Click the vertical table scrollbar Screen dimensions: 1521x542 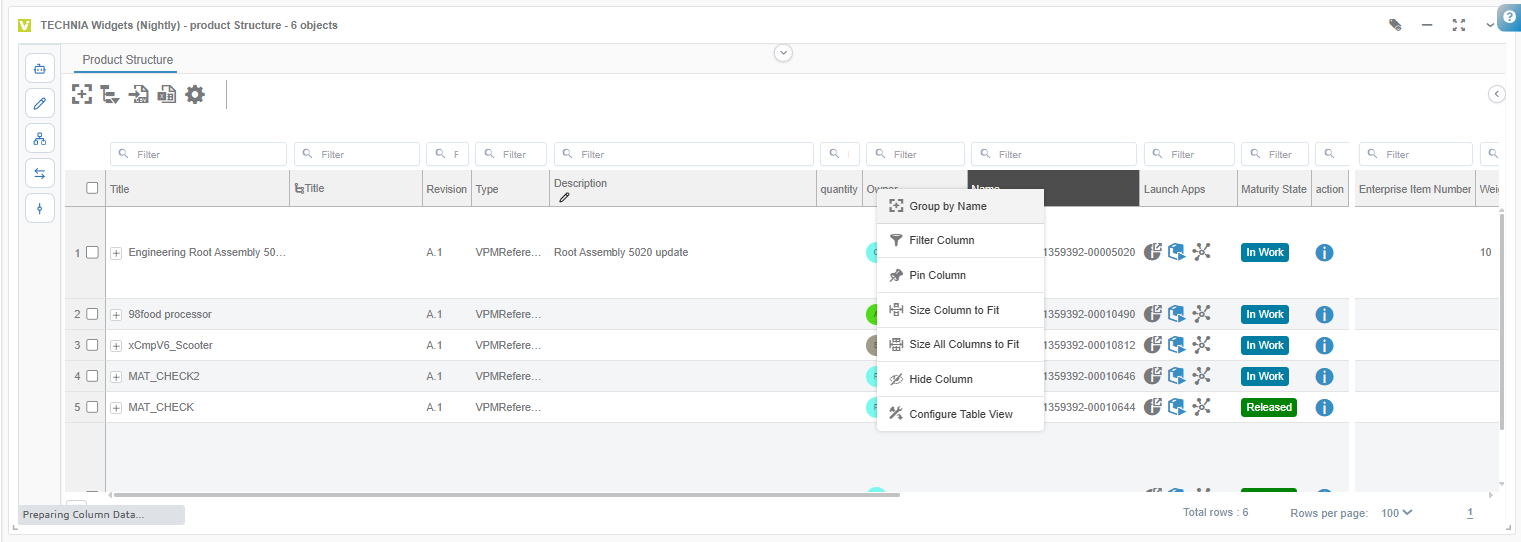tap(1500, 320)
